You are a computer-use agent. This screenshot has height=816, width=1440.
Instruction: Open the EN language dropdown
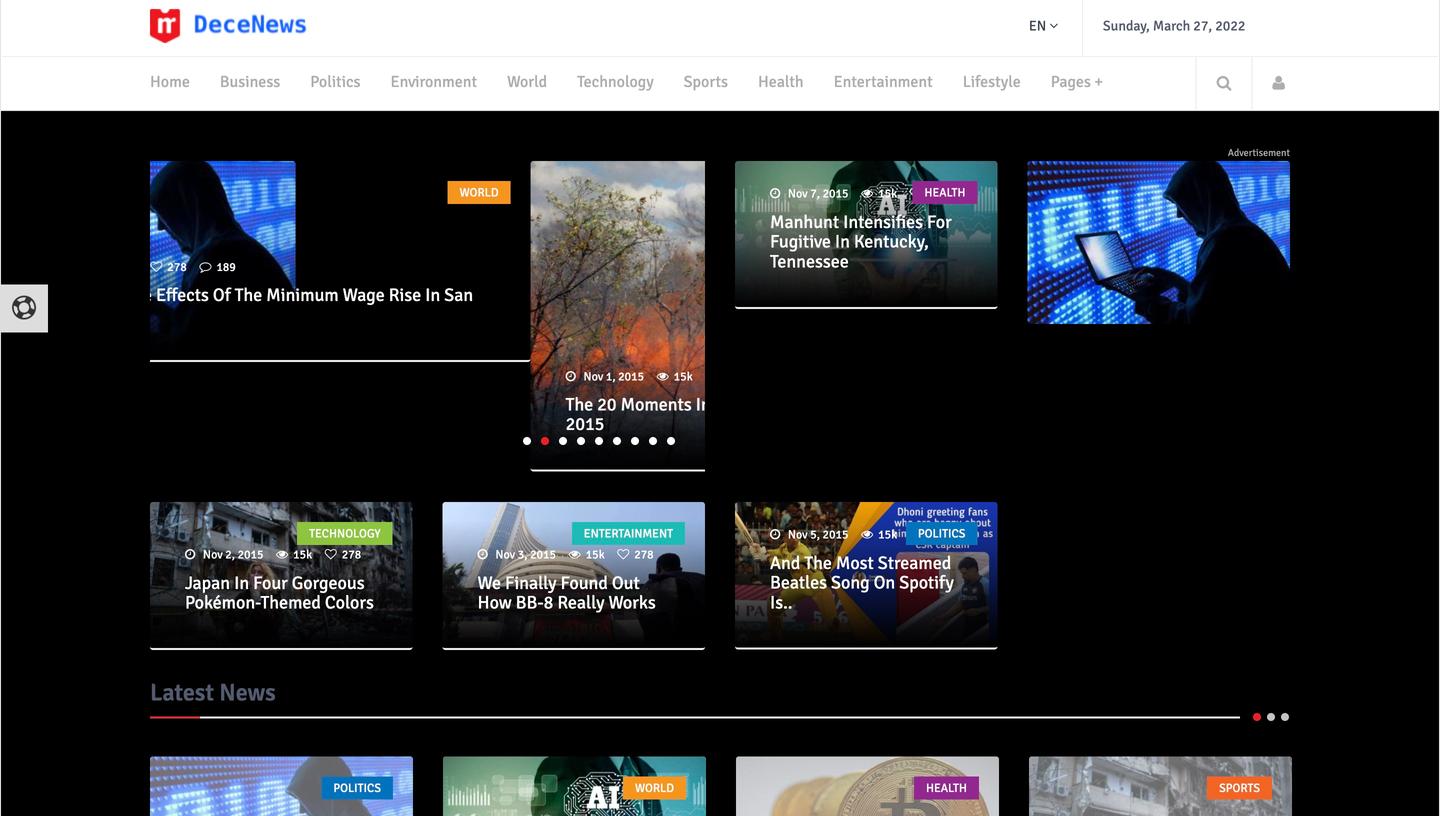(x=1043, y=26)
